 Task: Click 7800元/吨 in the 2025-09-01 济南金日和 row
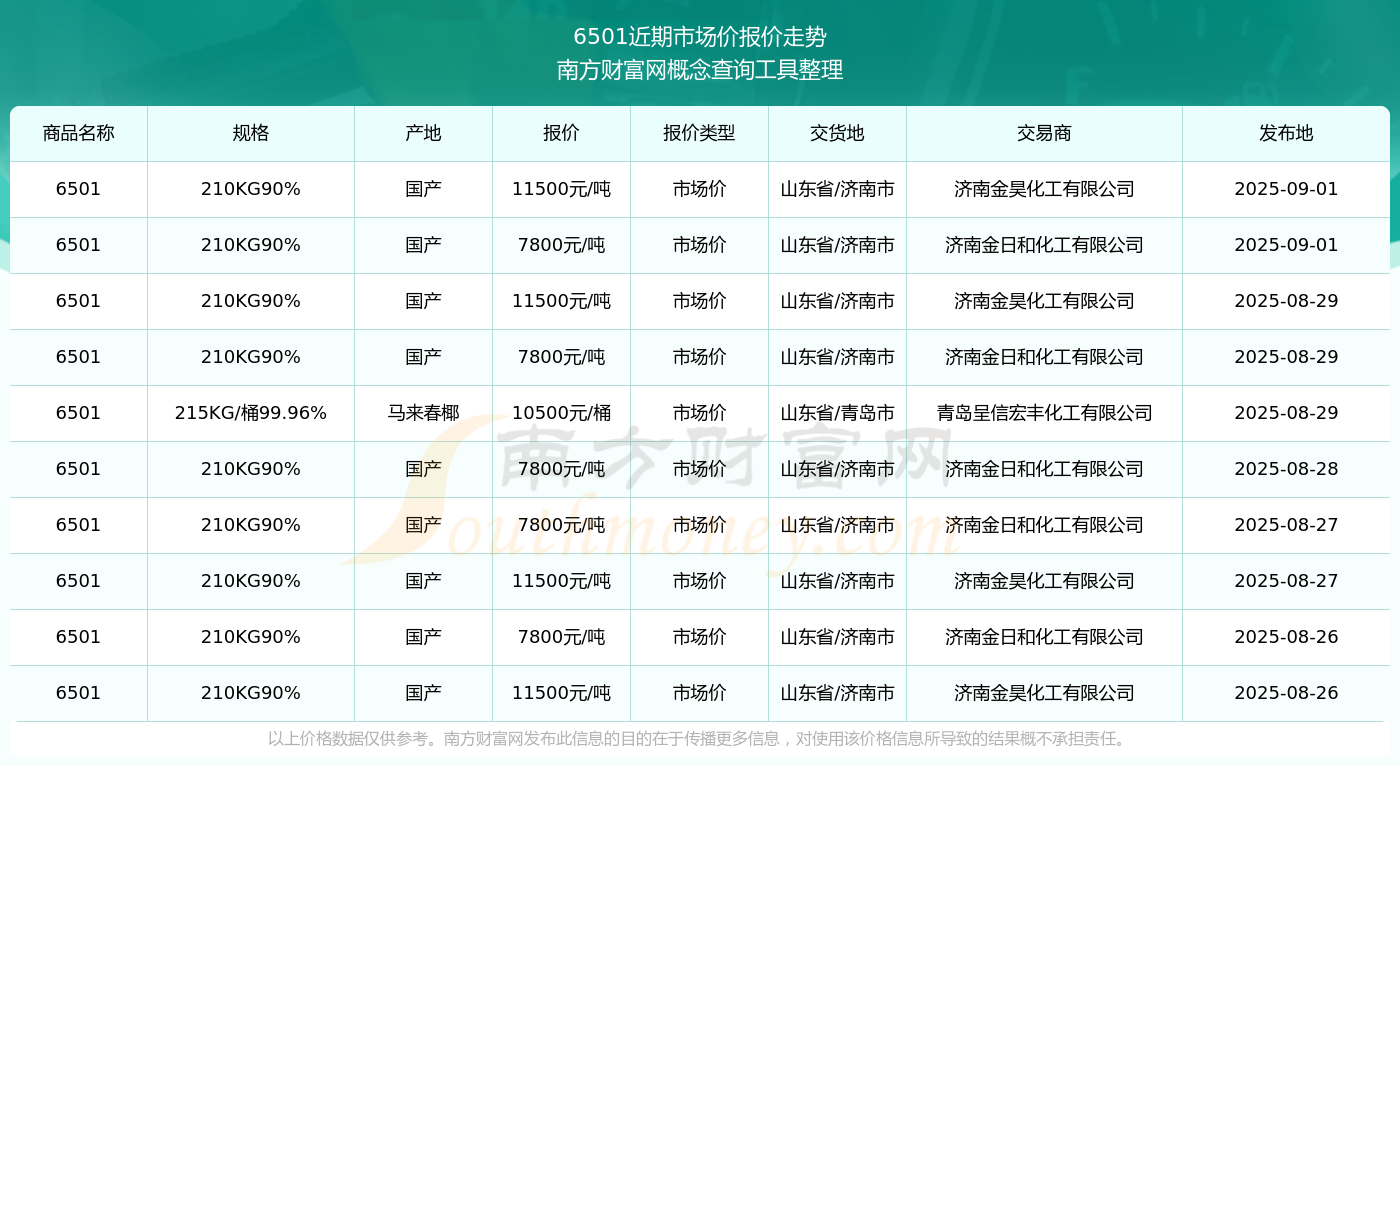(562, 245)
